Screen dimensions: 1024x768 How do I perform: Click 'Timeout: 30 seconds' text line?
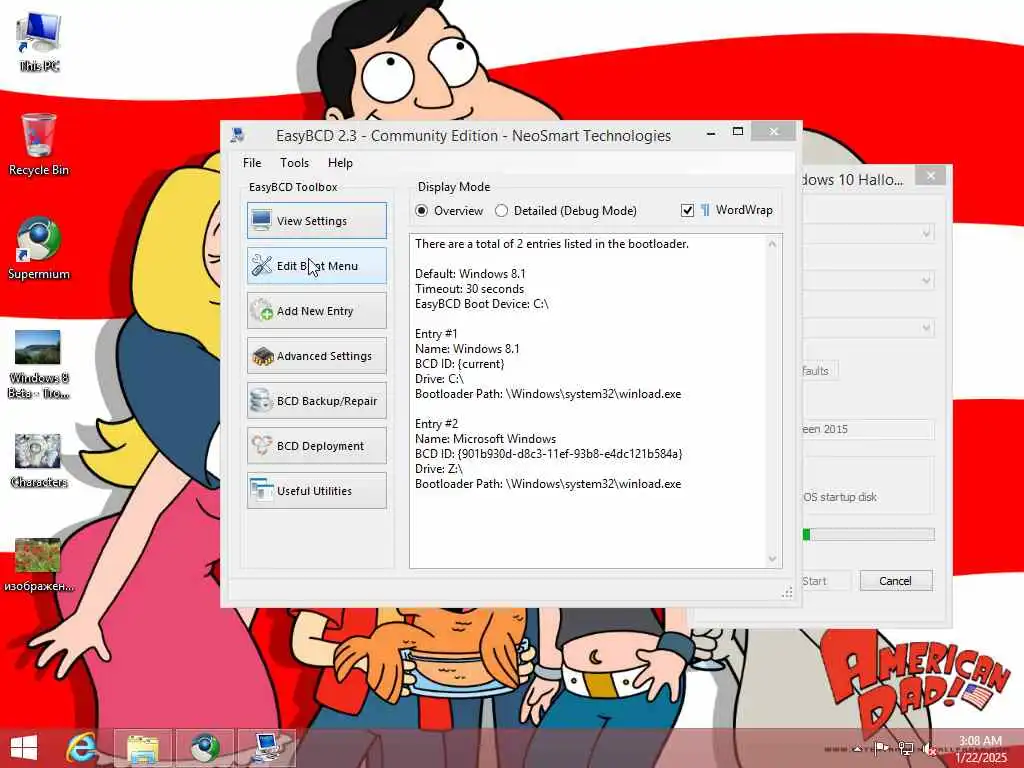coord(470,289)
